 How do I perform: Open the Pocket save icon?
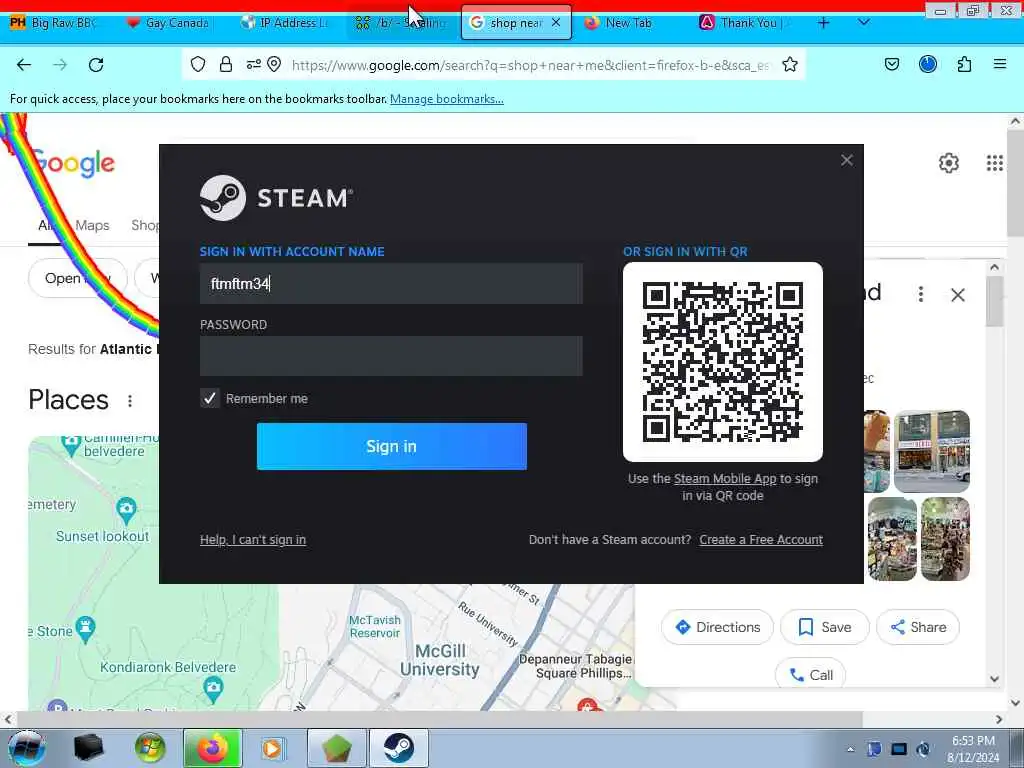892,64
